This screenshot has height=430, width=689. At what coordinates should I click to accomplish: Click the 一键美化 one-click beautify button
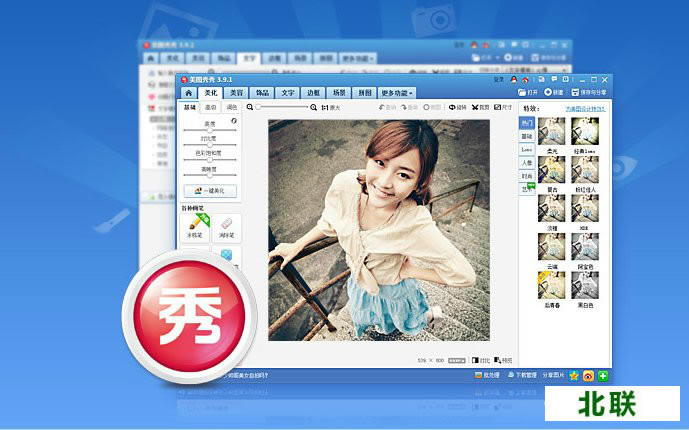[209, 190]
